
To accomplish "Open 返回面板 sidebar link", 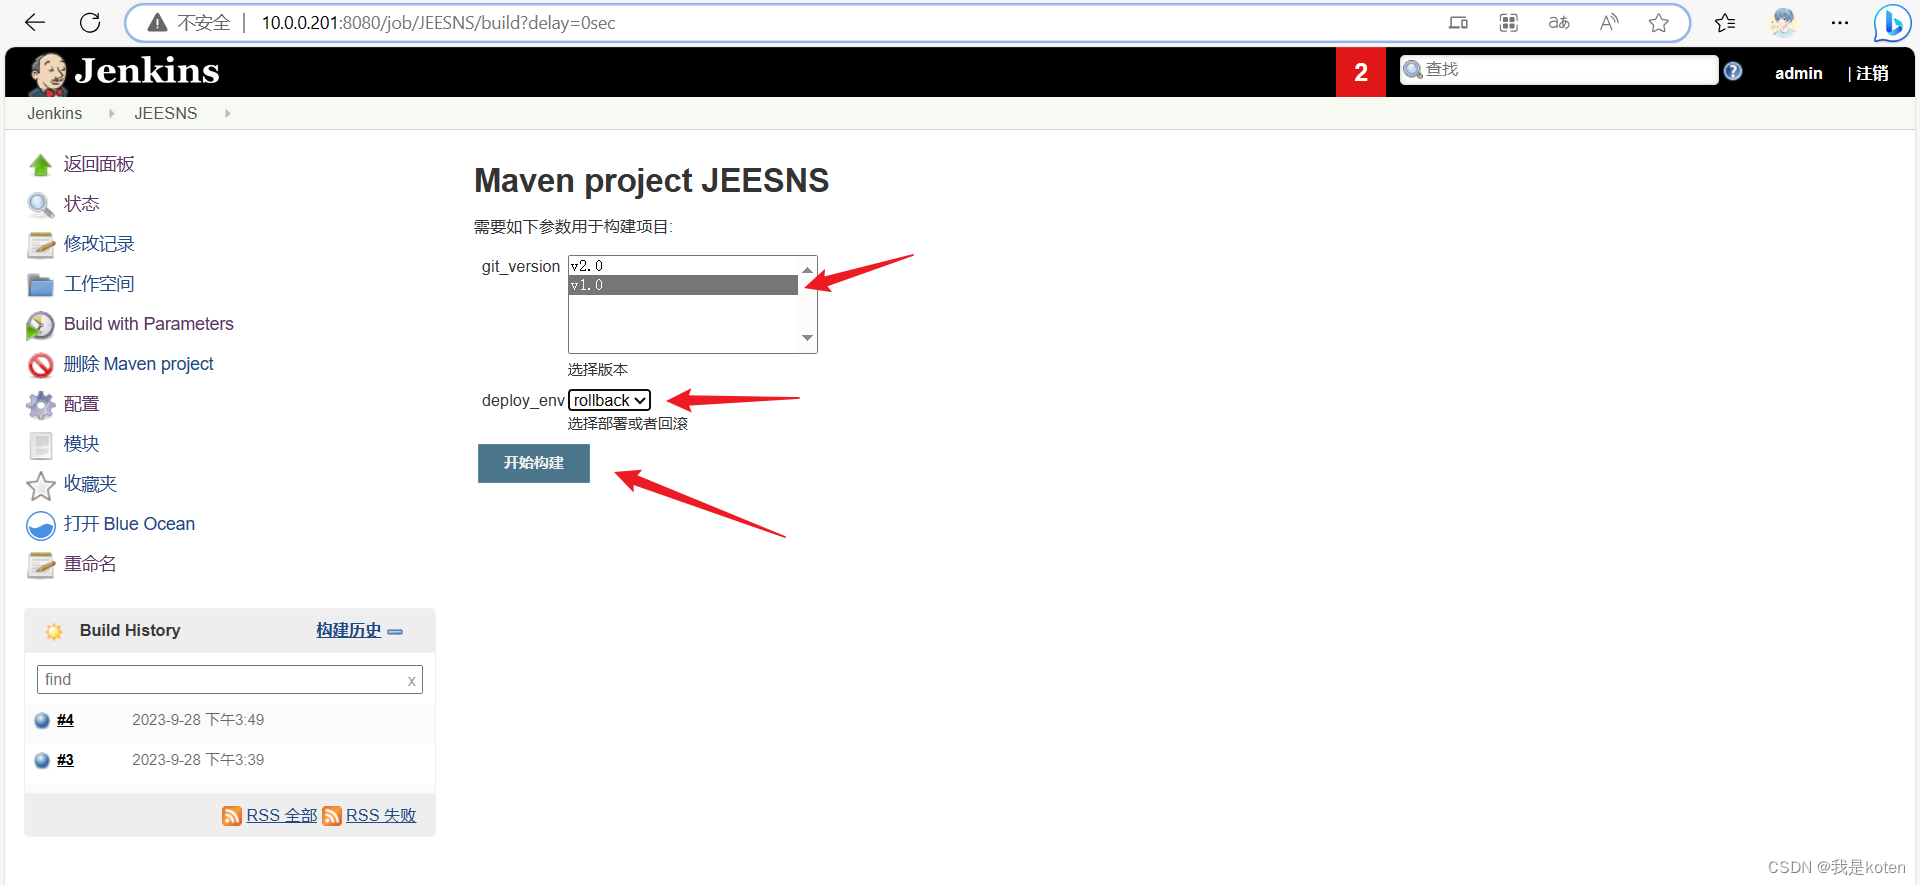I will (99, 164).
